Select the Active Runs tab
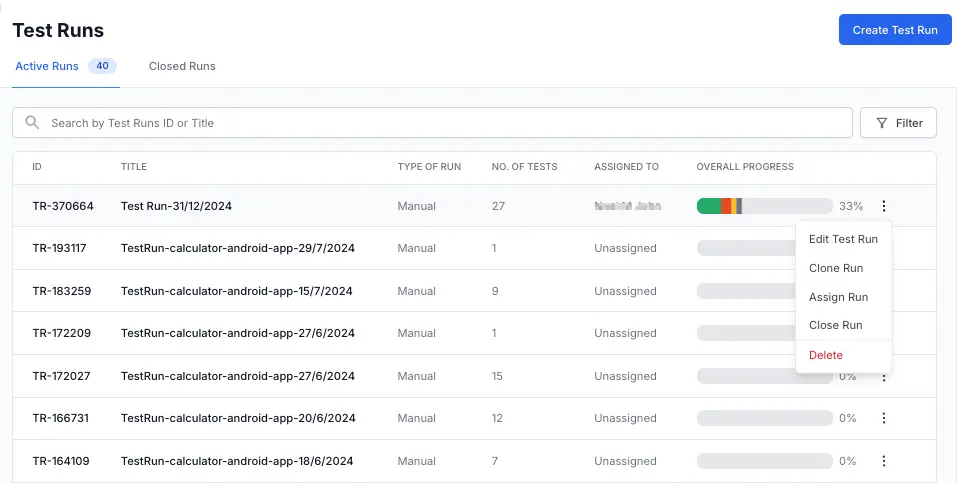This screenshot has width=957, height=483. point(47,66)
